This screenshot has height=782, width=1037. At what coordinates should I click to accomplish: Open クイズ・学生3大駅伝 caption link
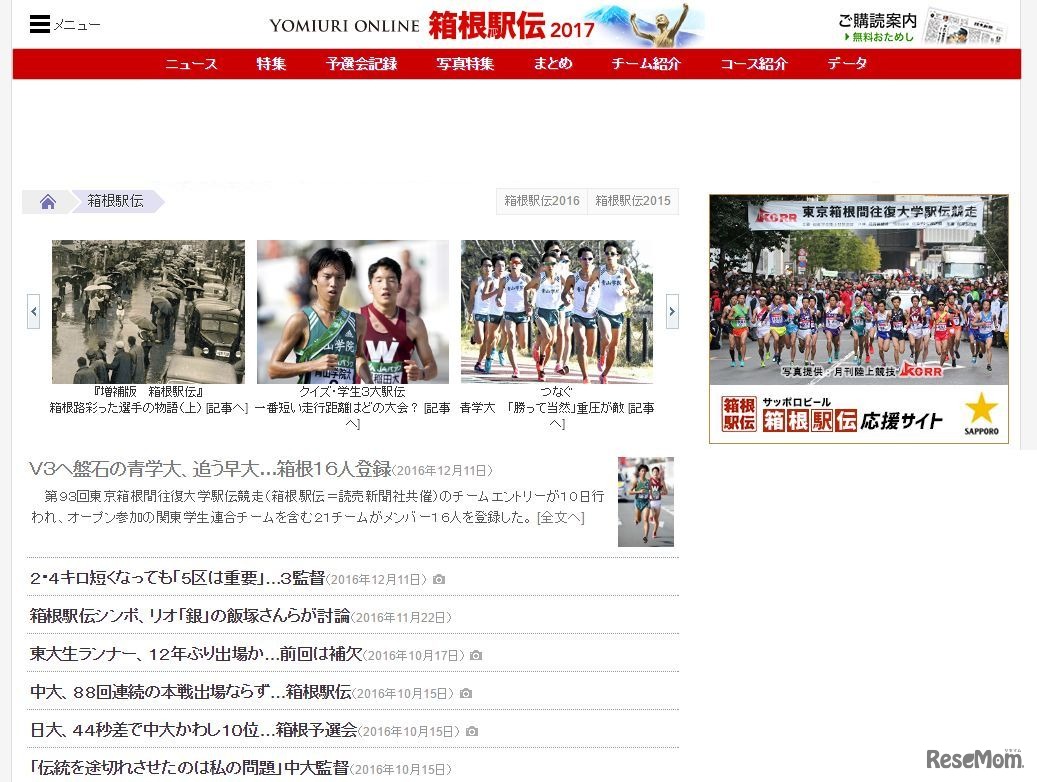tap(353, 408)
